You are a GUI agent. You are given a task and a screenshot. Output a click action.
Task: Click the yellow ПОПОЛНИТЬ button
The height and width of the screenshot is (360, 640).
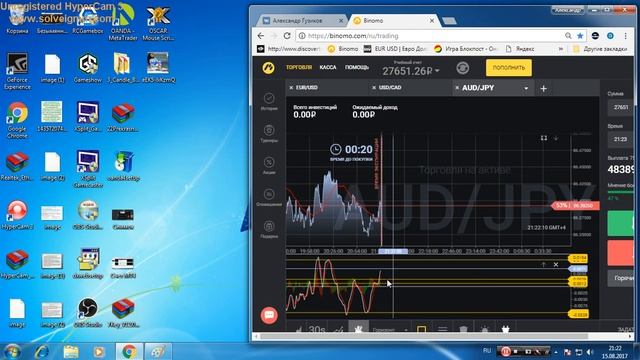coord(509,68)
